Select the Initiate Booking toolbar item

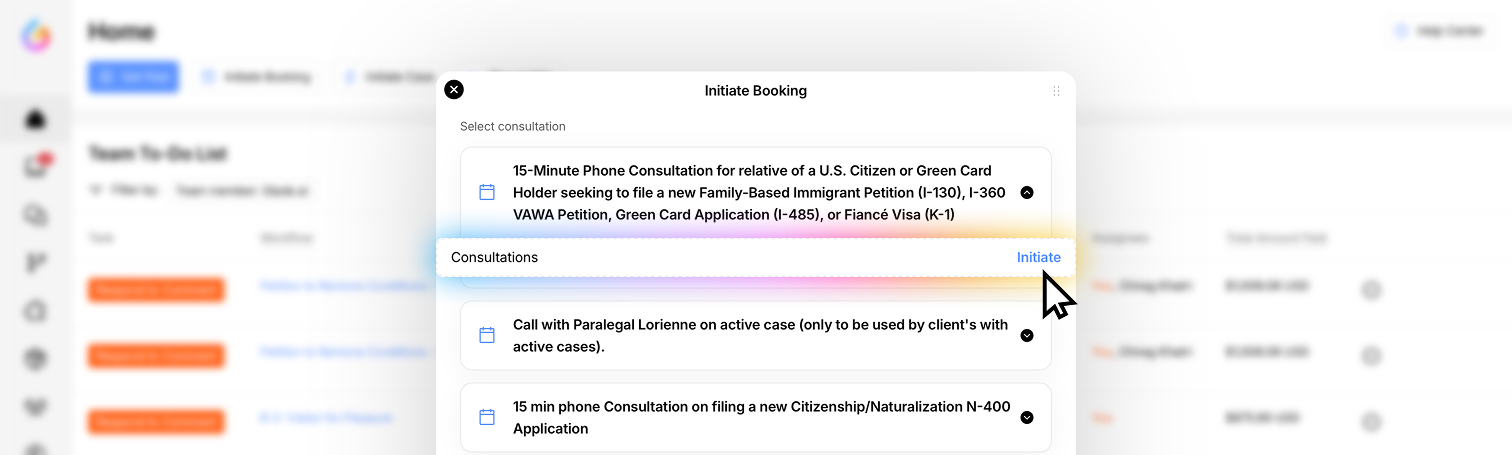tap(257, 77)
